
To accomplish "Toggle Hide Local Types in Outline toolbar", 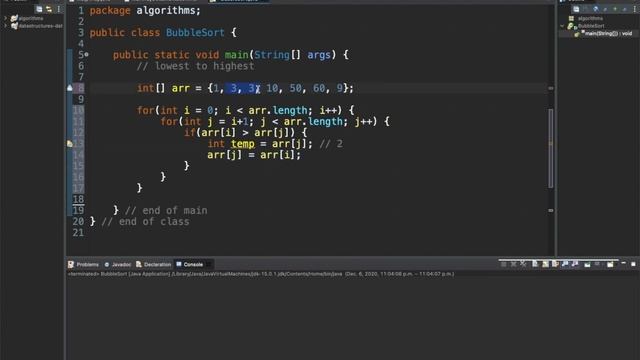I will pos(624,9).
